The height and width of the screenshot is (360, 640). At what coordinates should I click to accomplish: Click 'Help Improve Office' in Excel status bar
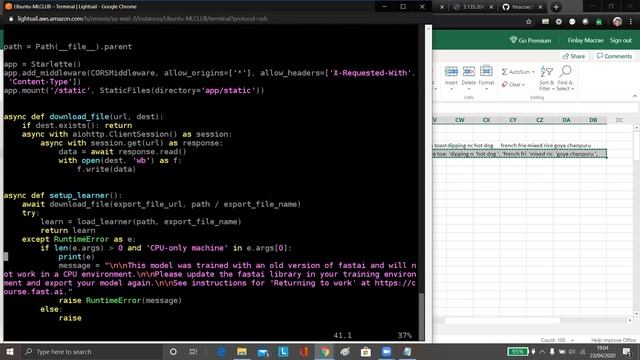pyautogui.click(x=613, y=340)
